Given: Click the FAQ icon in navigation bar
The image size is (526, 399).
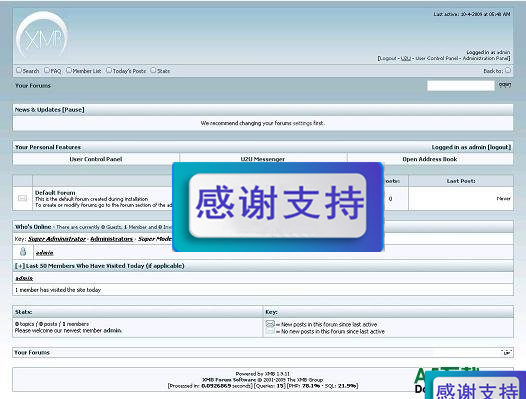Looking at the screenshot, I should click(47, 70).
